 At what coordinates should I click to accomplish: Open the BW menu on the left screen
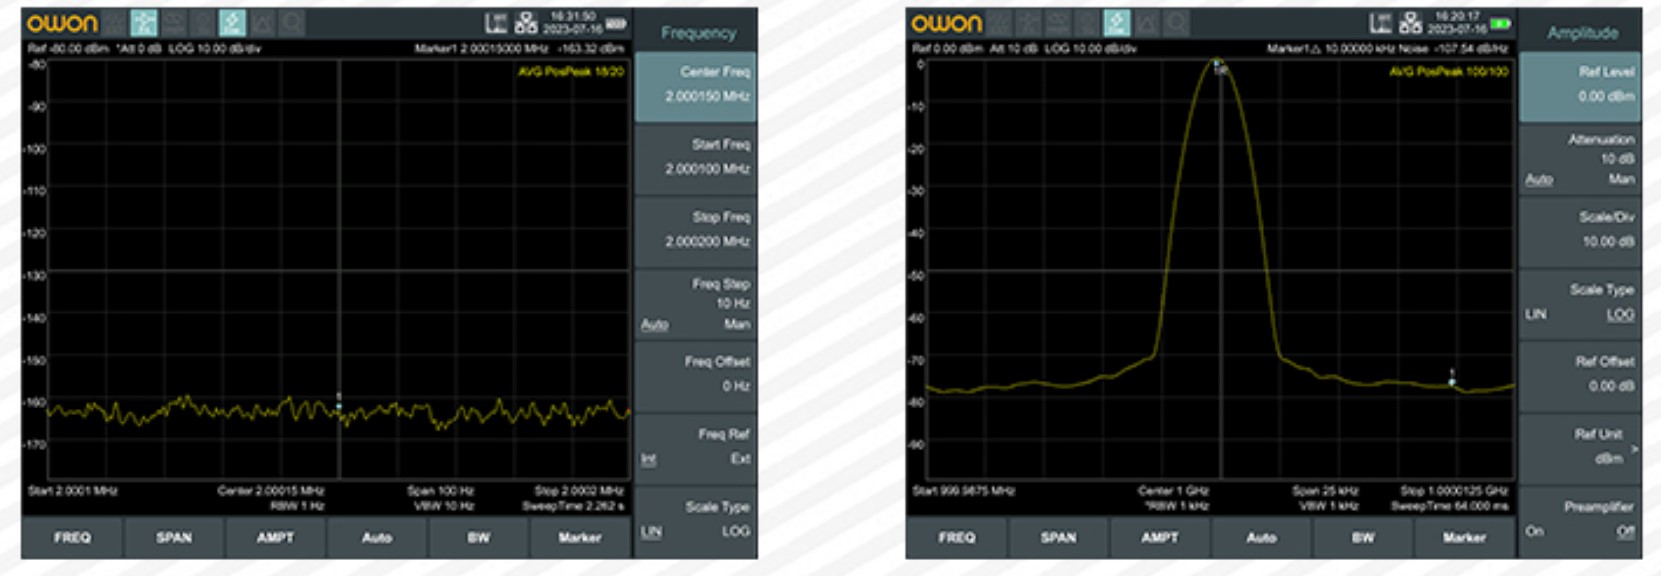479,538
